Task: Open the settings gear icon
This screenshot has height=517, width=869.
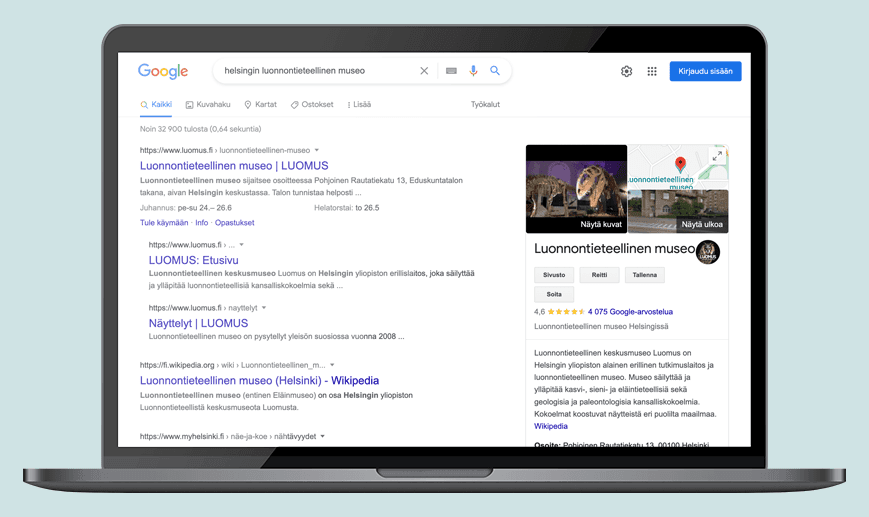Action: tap(626, 71)
